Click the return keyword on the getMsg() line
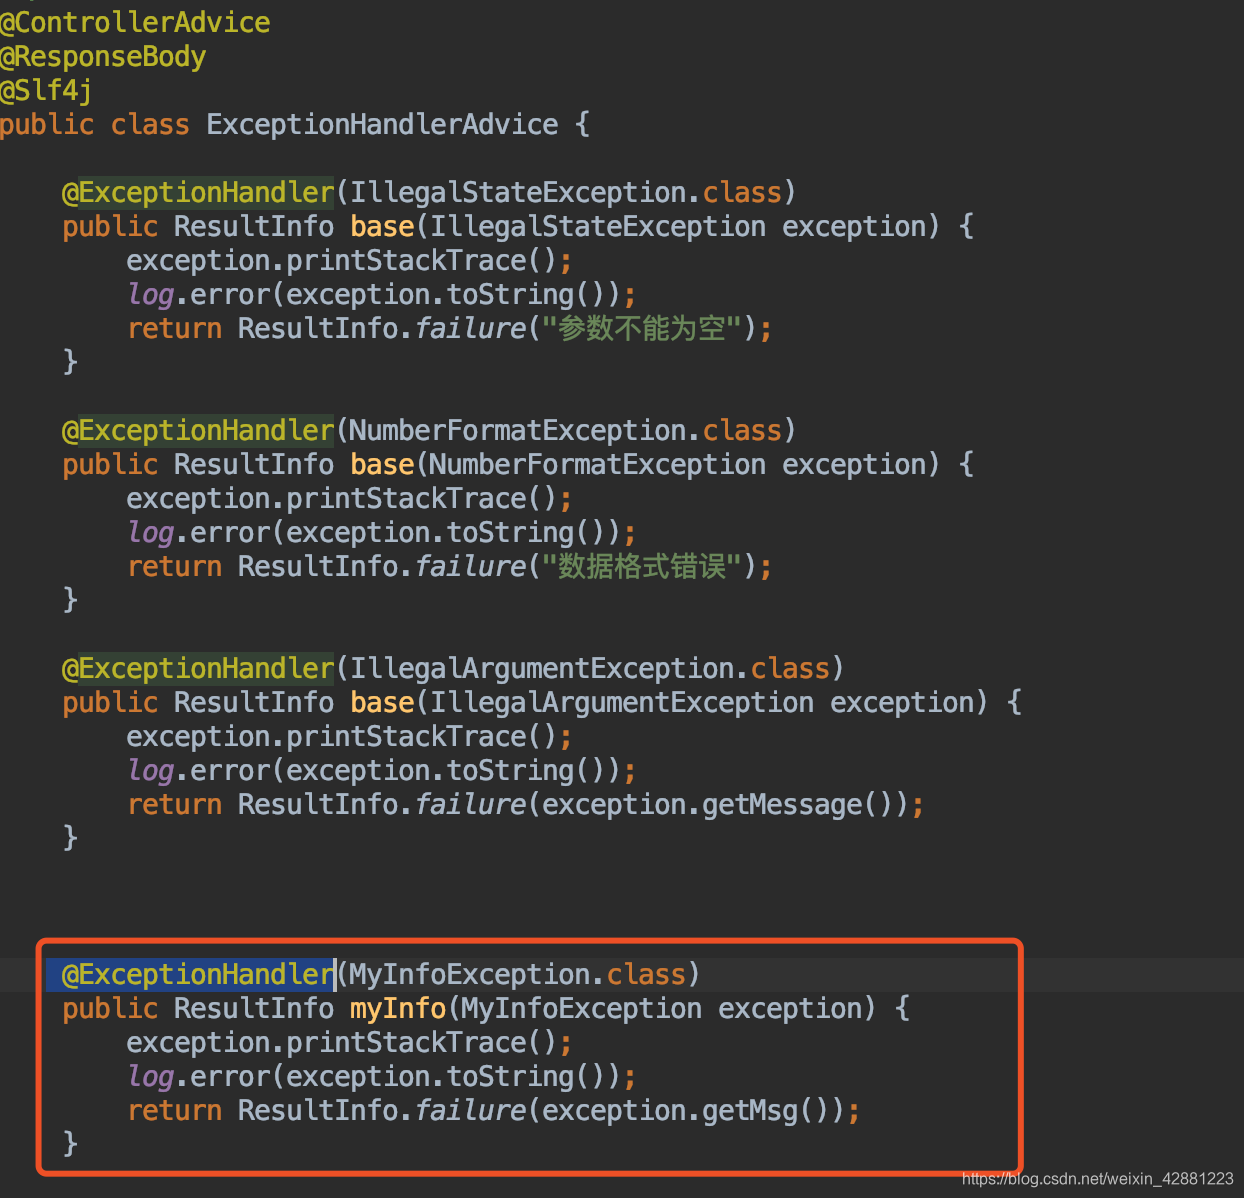1244x1198 pixels. [x=175, y=1110]
